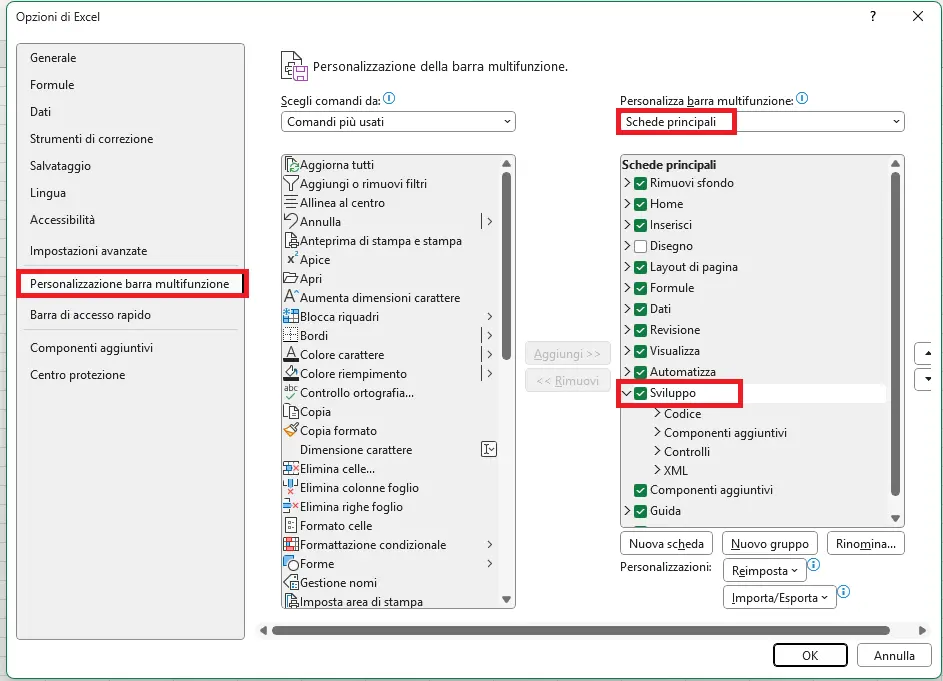Image resolution: width=943 pixels, height=681 pixels.
Task: Click the Allinea al centro alignment icon
Action: click(x=291, y=202)
